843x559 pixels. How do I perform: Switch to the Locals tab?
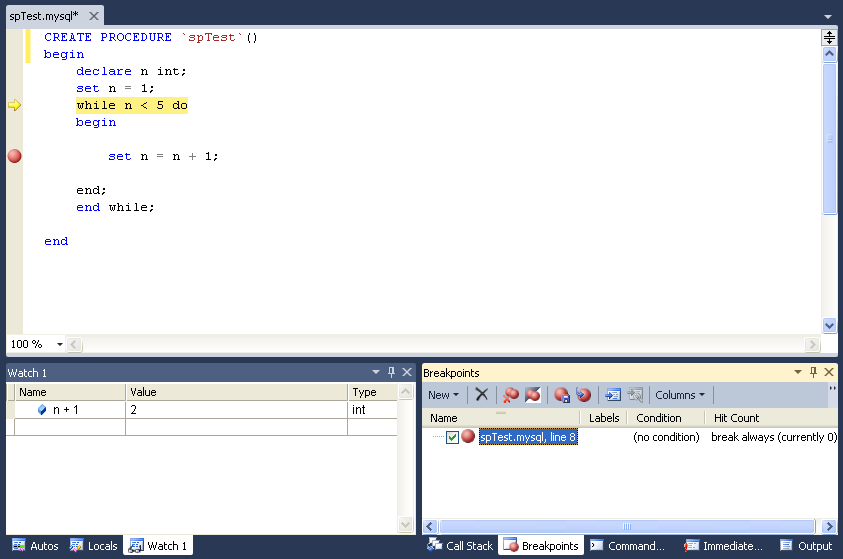pos(93,546)
